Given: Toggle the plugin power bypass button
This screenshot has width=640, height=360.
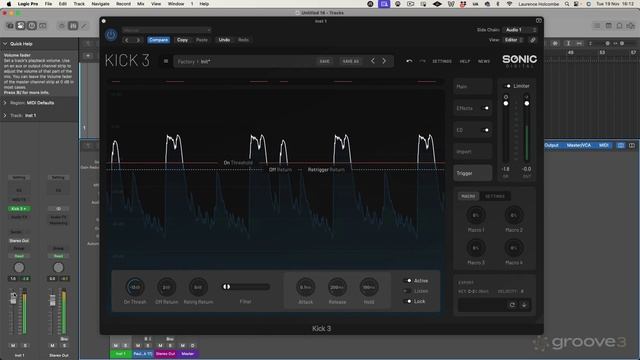Looking at the screenshot, I should tap(111, 35).
